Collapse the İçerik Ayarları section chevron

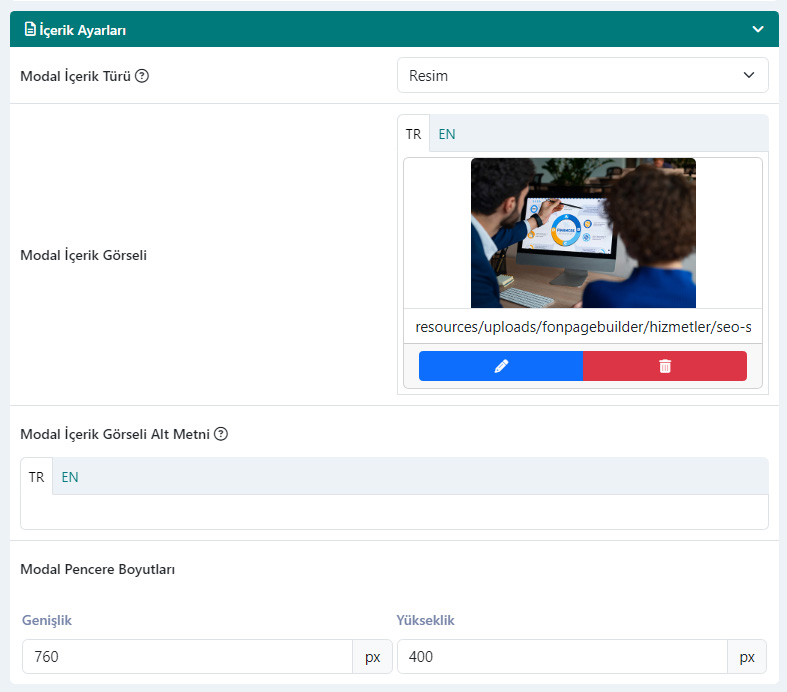(758, 29)
